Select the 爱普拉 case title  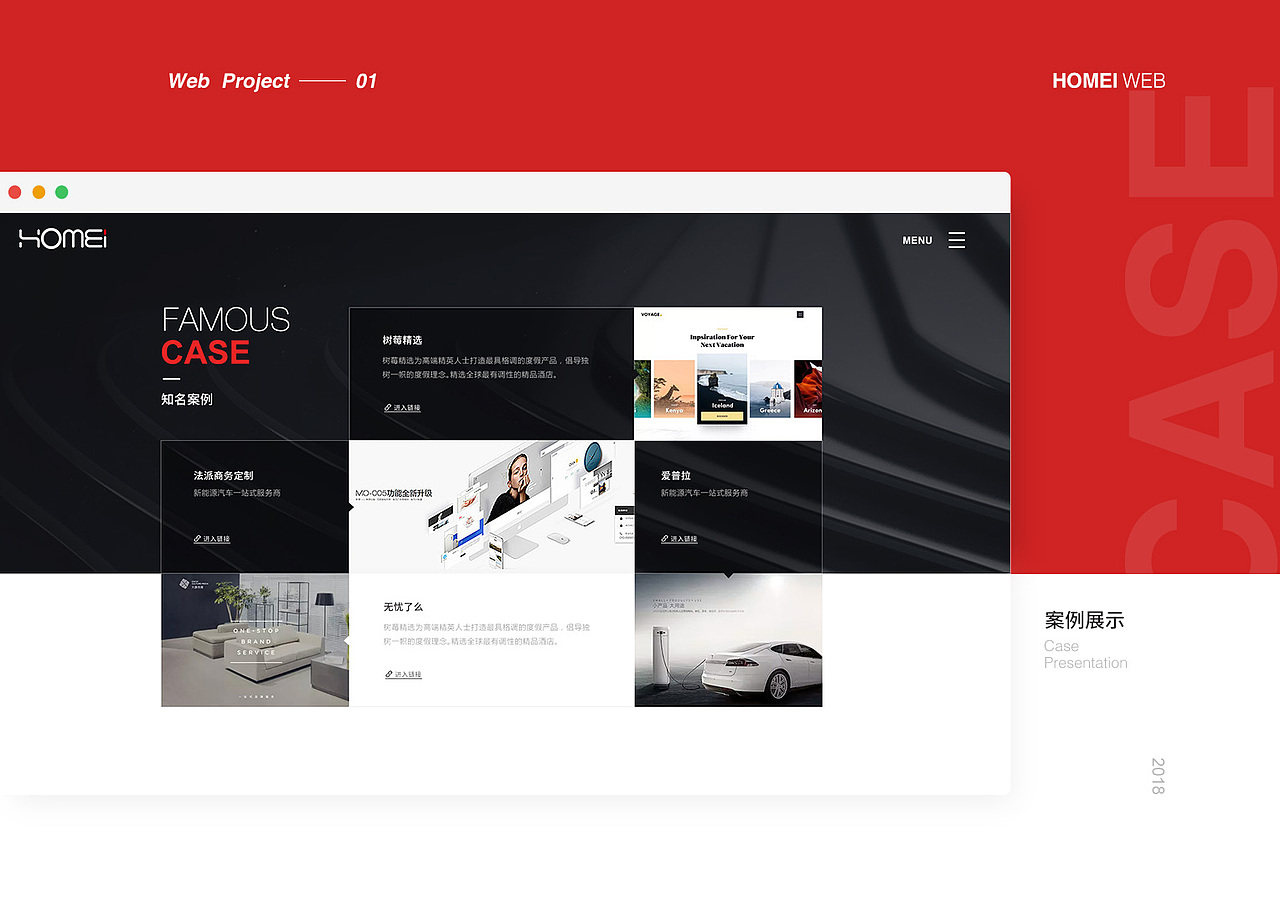click(676, 476)
